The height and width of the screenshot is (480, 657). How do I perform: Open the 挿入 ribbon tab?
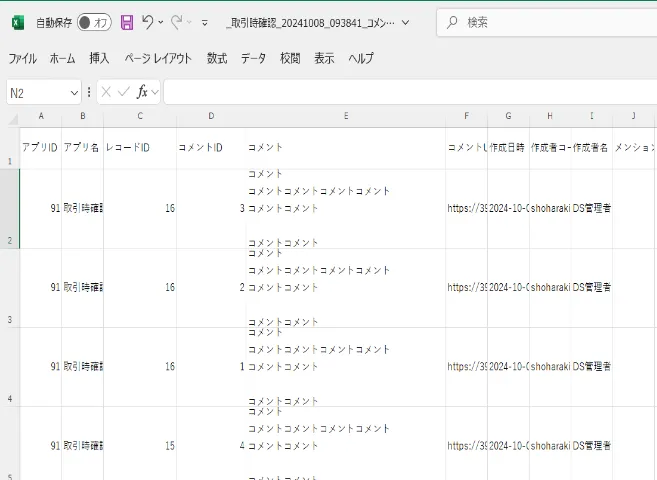click(x=99, y=58)
